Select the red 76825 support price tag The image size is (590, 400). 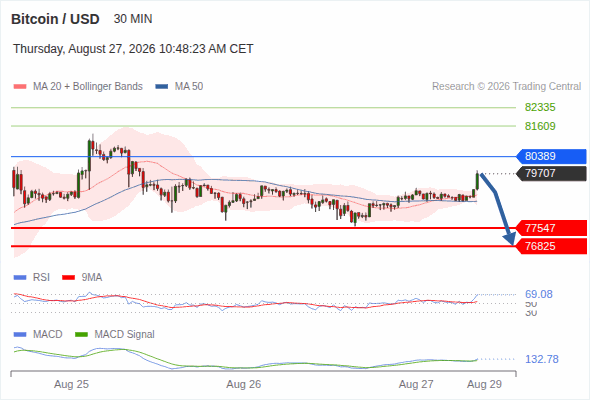[551, 246]
